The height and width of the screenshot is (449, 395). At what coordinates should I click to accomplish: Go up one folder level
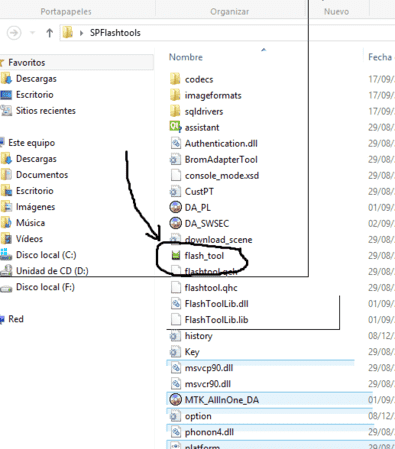tap(49, 33)
